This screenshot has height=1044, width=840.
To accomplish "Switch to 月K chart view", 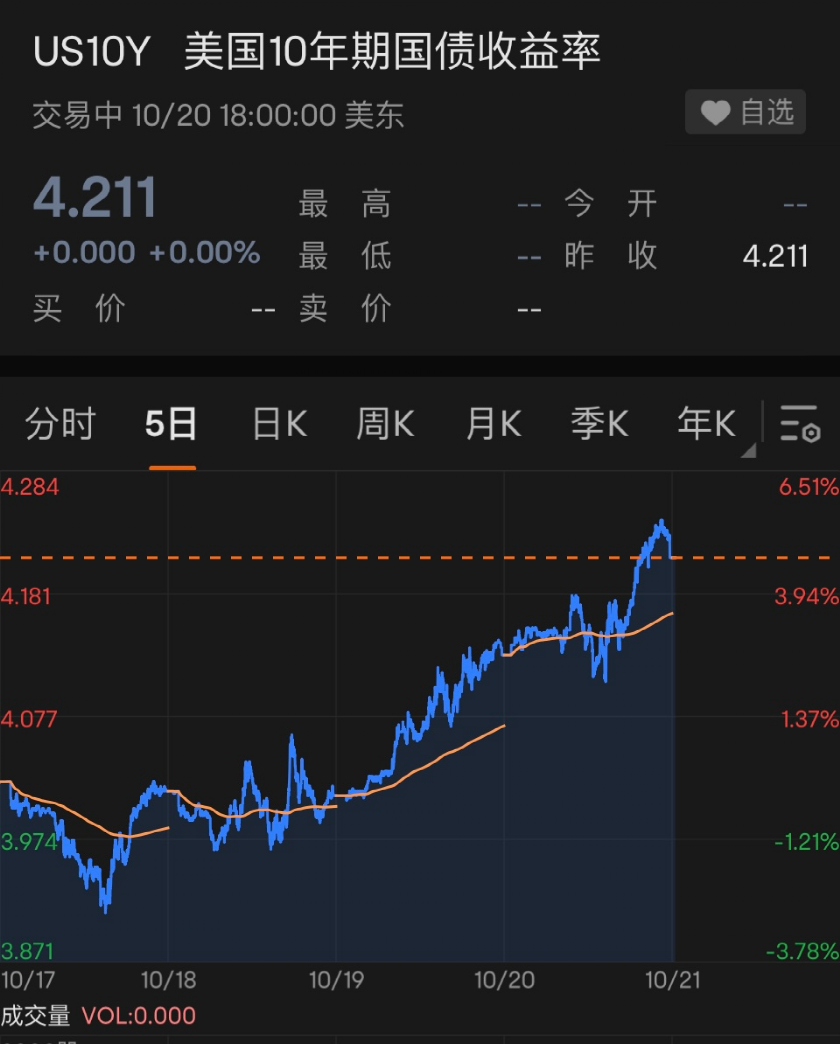I will click(493, 425).
